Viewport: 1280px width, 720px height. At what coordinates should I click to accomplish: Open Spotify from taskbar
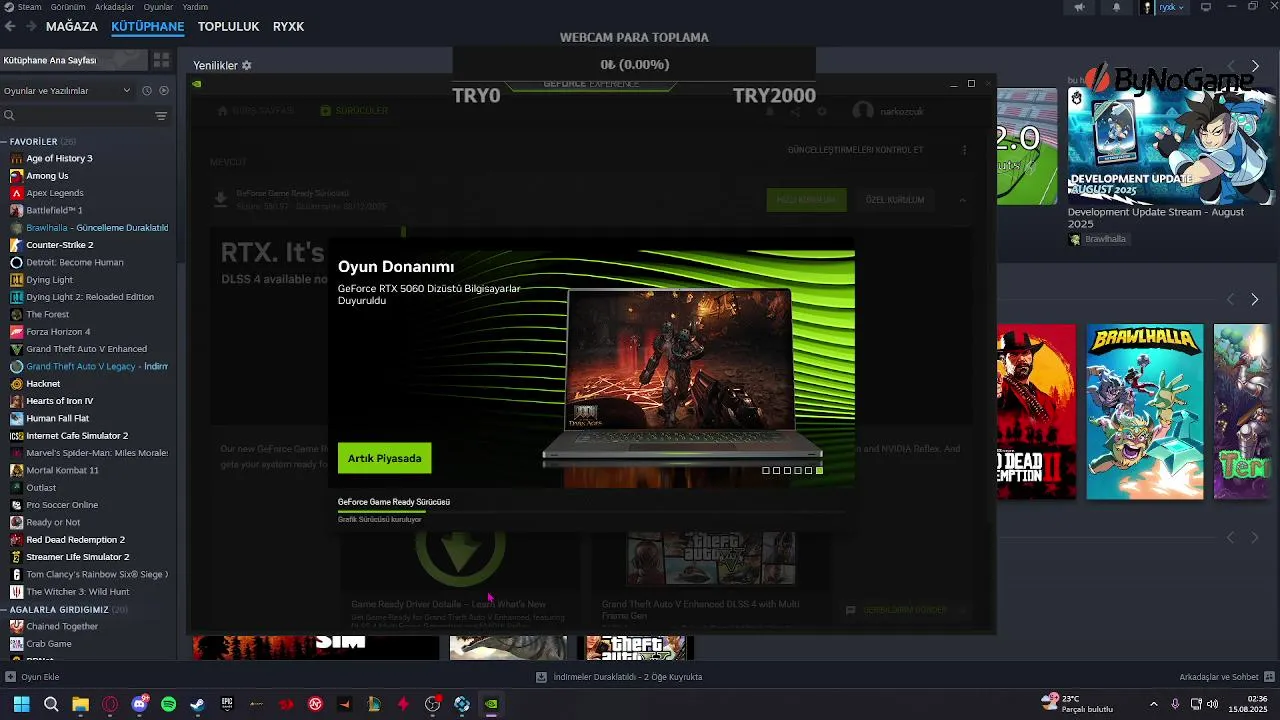(x=168, y=704)
